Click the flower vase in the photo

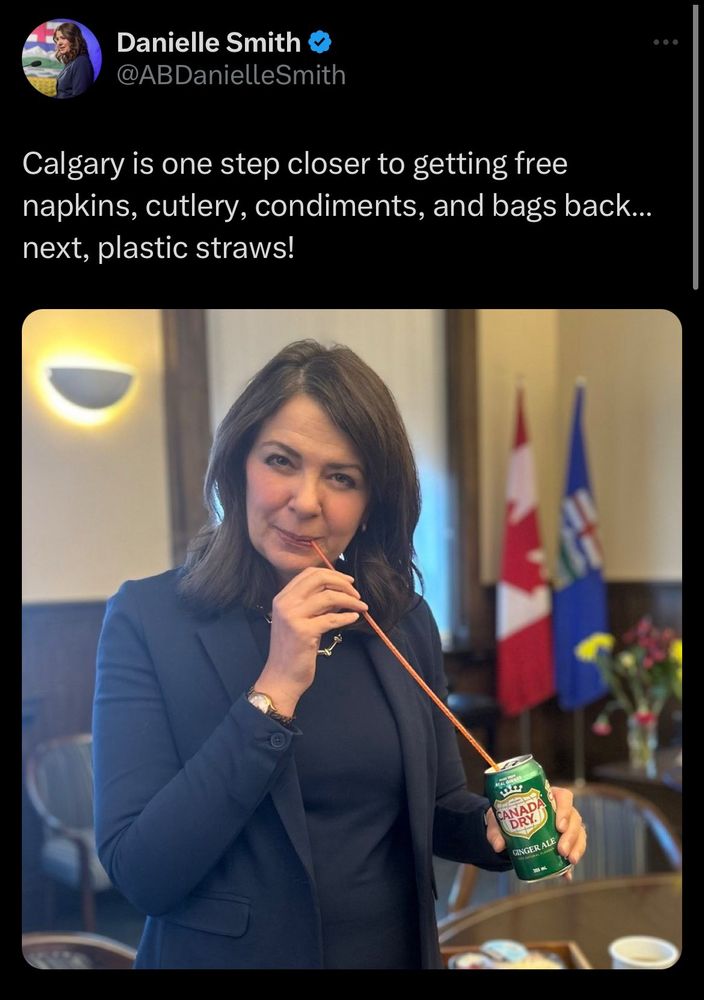click(x=643, y=742)
